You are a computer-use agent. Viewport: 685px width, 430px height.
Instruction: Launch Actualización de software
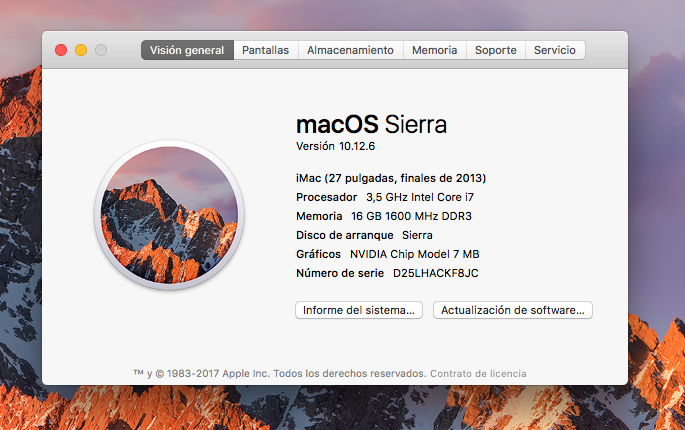[512, 310]
